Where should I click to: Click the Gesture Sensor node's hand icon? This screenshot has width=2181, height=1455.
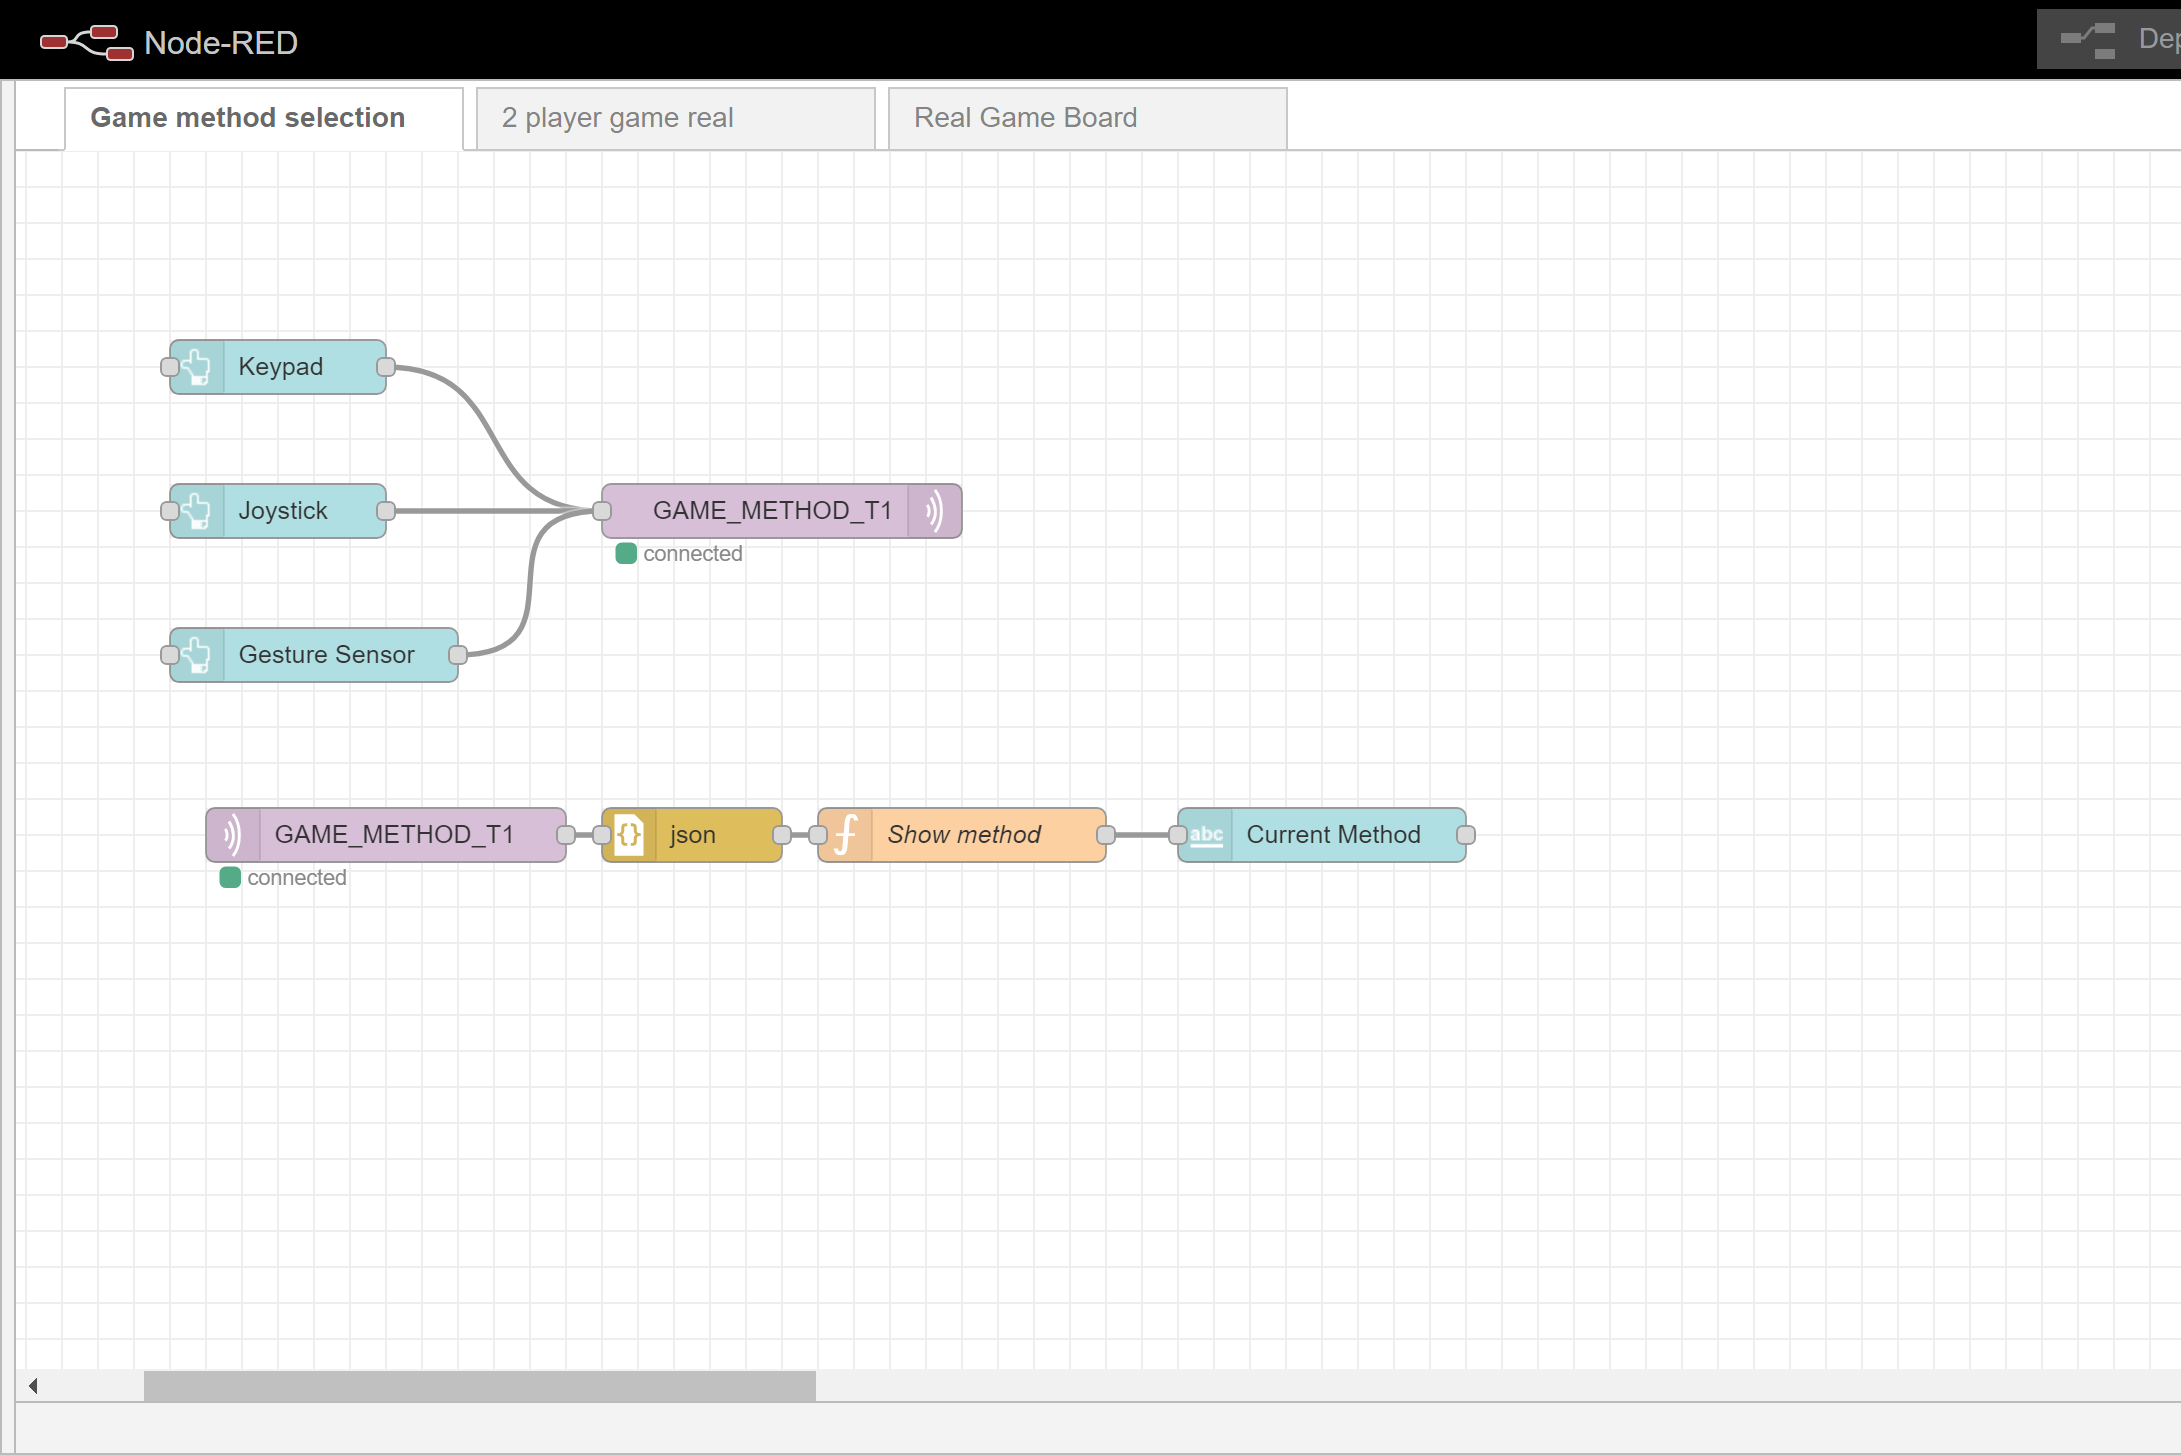(197, 655)
